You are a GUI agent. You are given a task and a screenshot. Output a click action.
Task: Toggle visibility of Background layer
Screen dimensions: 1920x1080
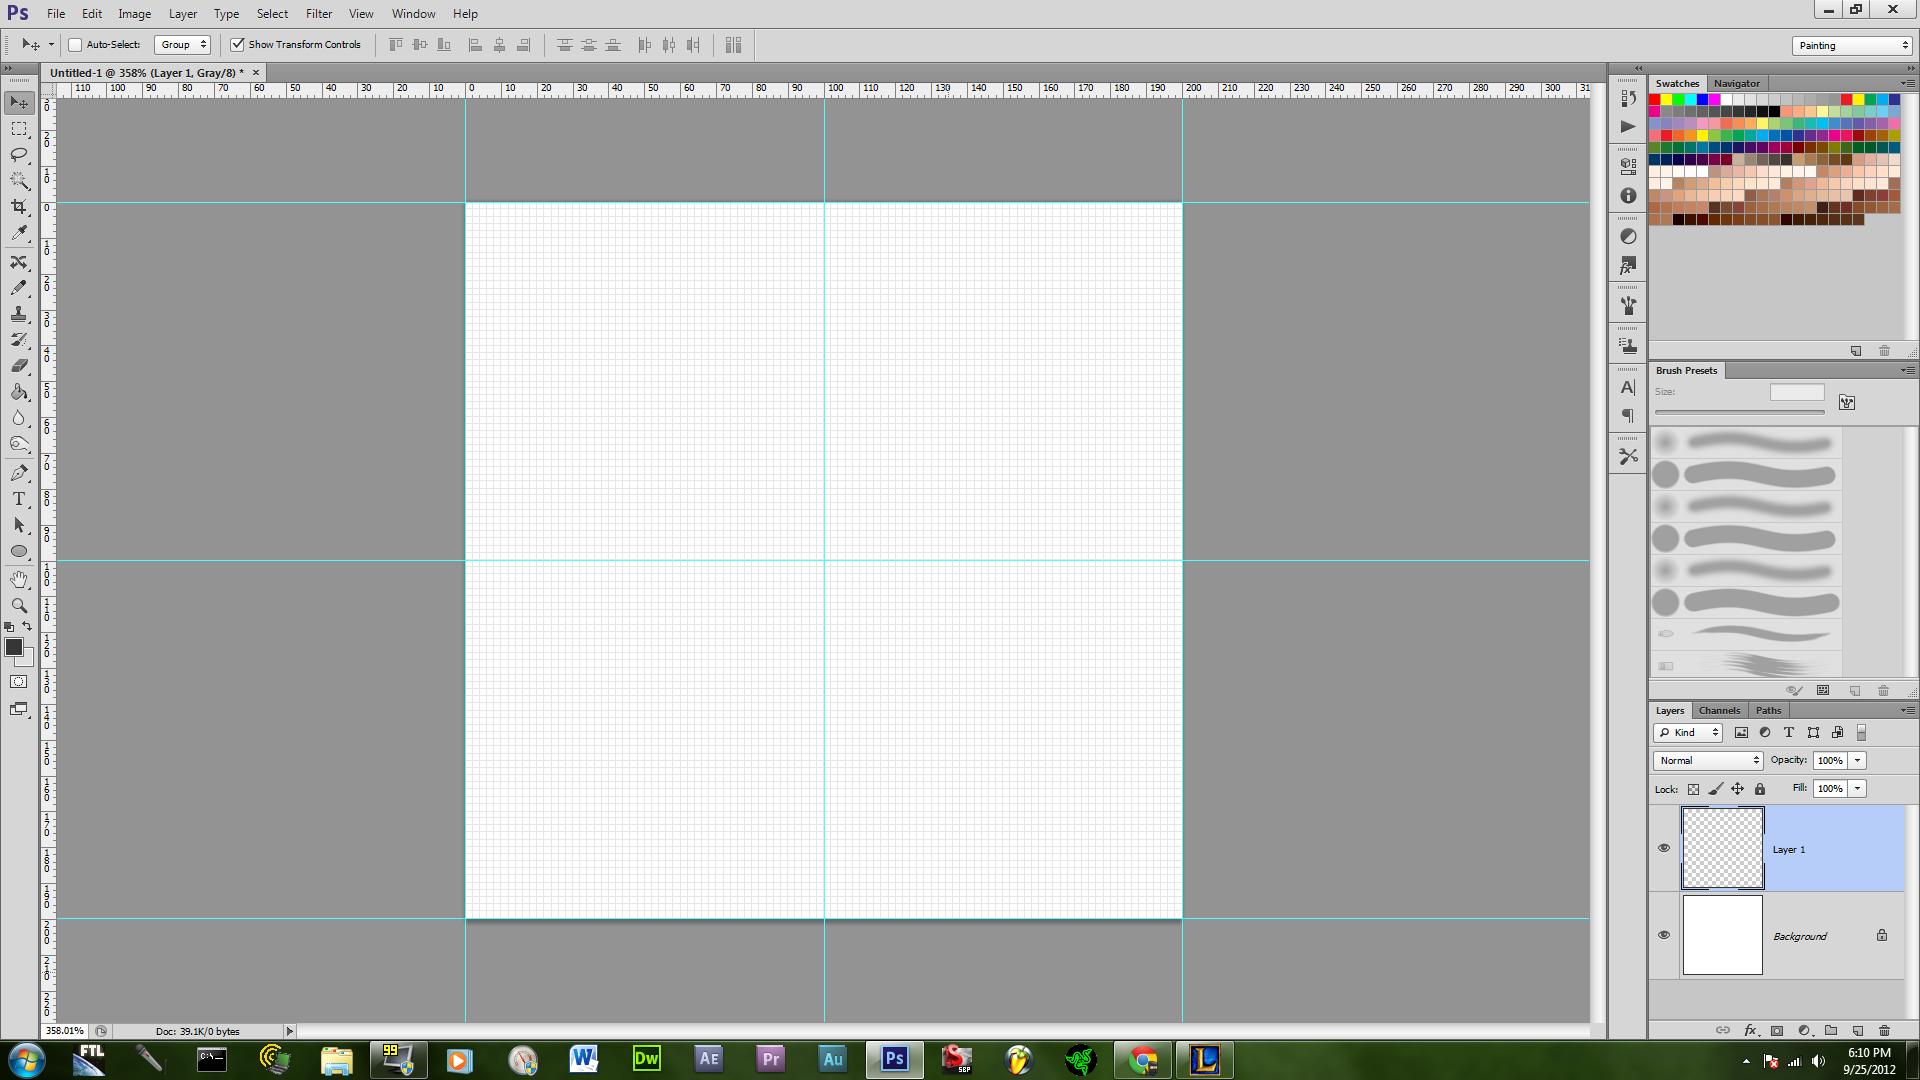1663,935
